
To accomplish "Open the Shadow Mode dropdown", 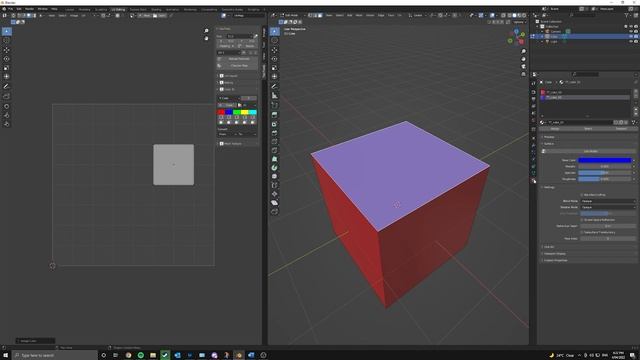I will 608,207.
